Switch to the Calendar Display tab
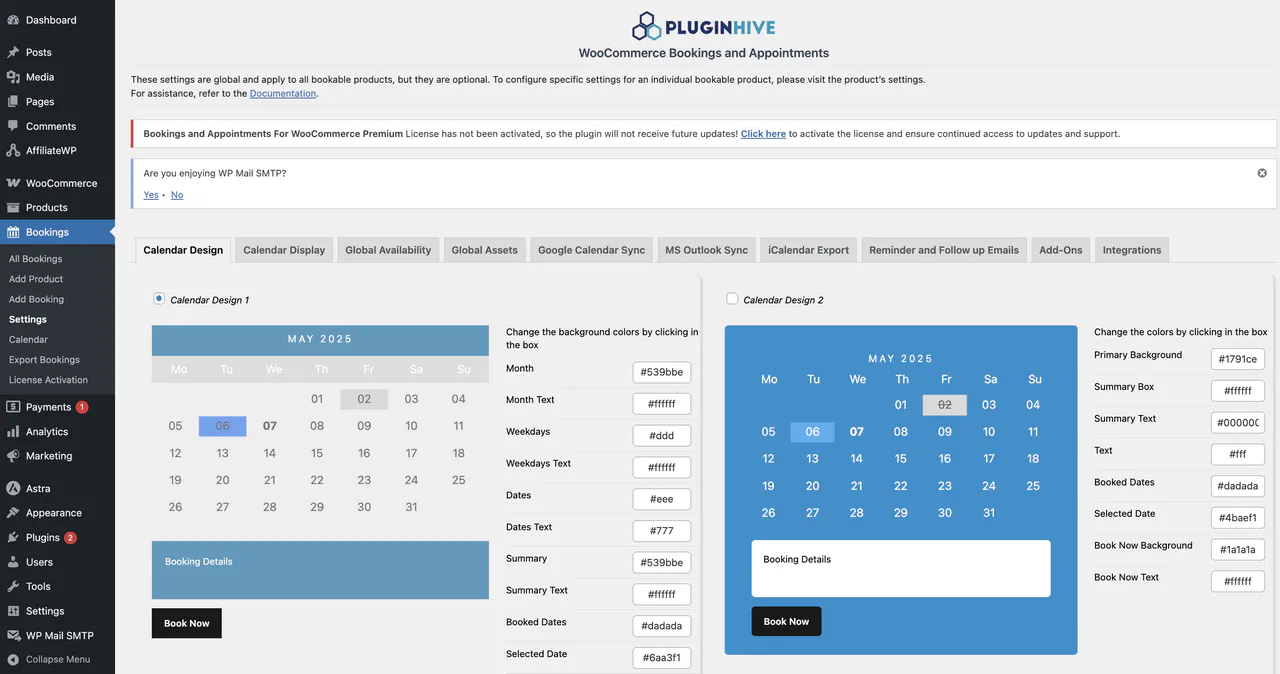 click(284, 250)
